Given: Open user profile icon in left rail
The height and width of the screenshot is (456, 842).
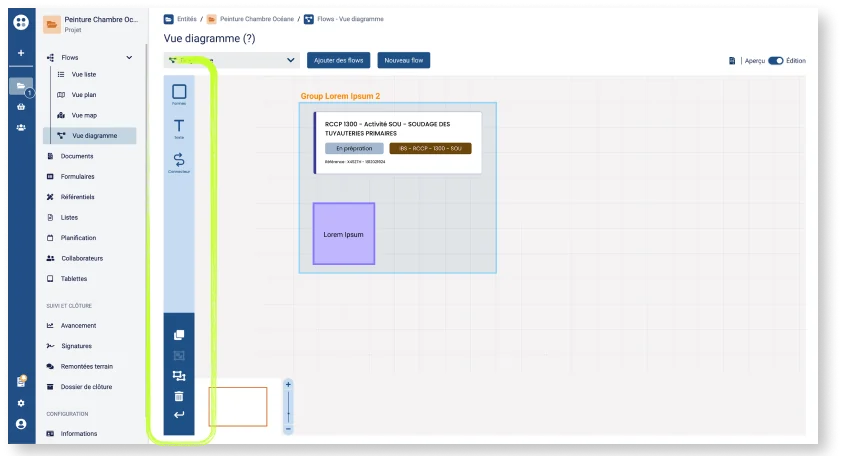Looking at the screenshot, I should tap(21, 424).
